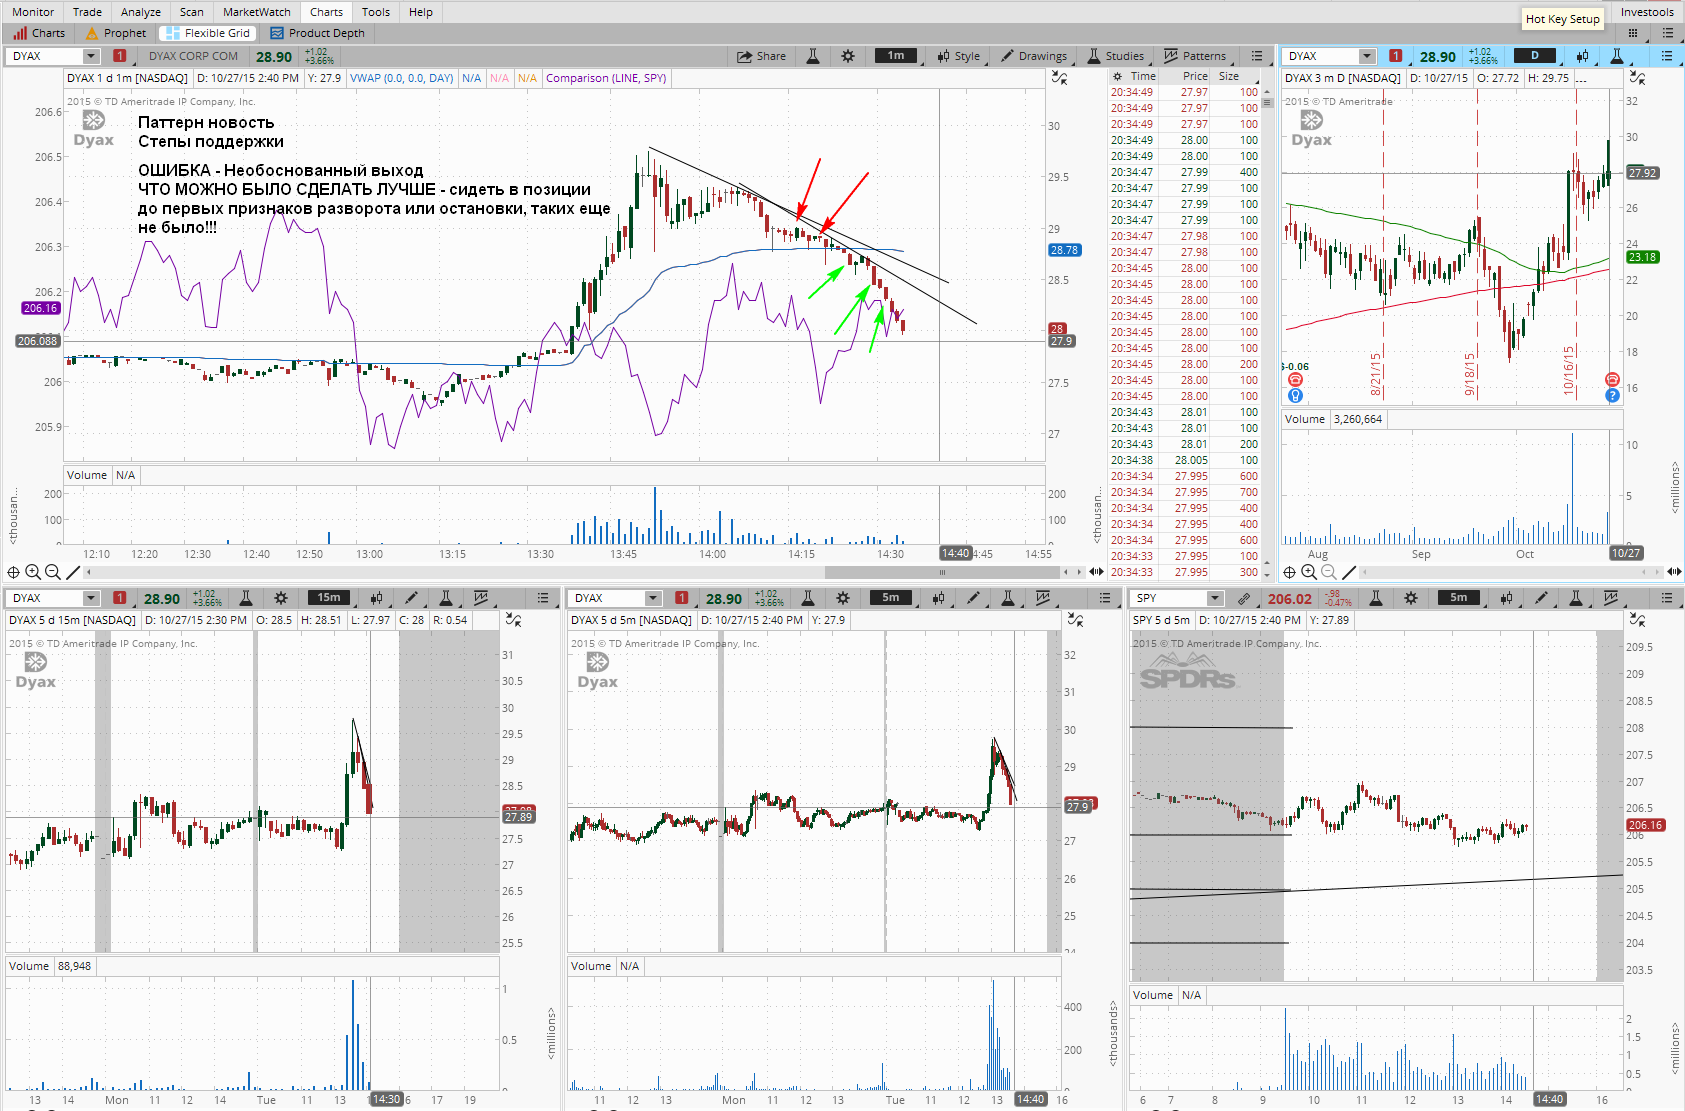Click the red link number 1 on main chart

coord(120,56)
